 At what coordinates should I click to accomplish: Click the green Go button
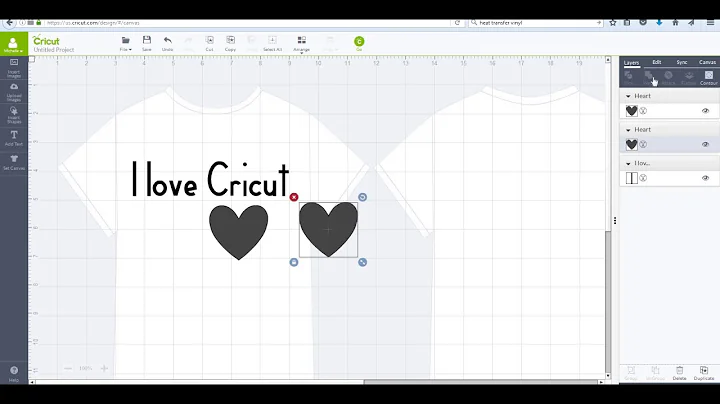(359, 43)
